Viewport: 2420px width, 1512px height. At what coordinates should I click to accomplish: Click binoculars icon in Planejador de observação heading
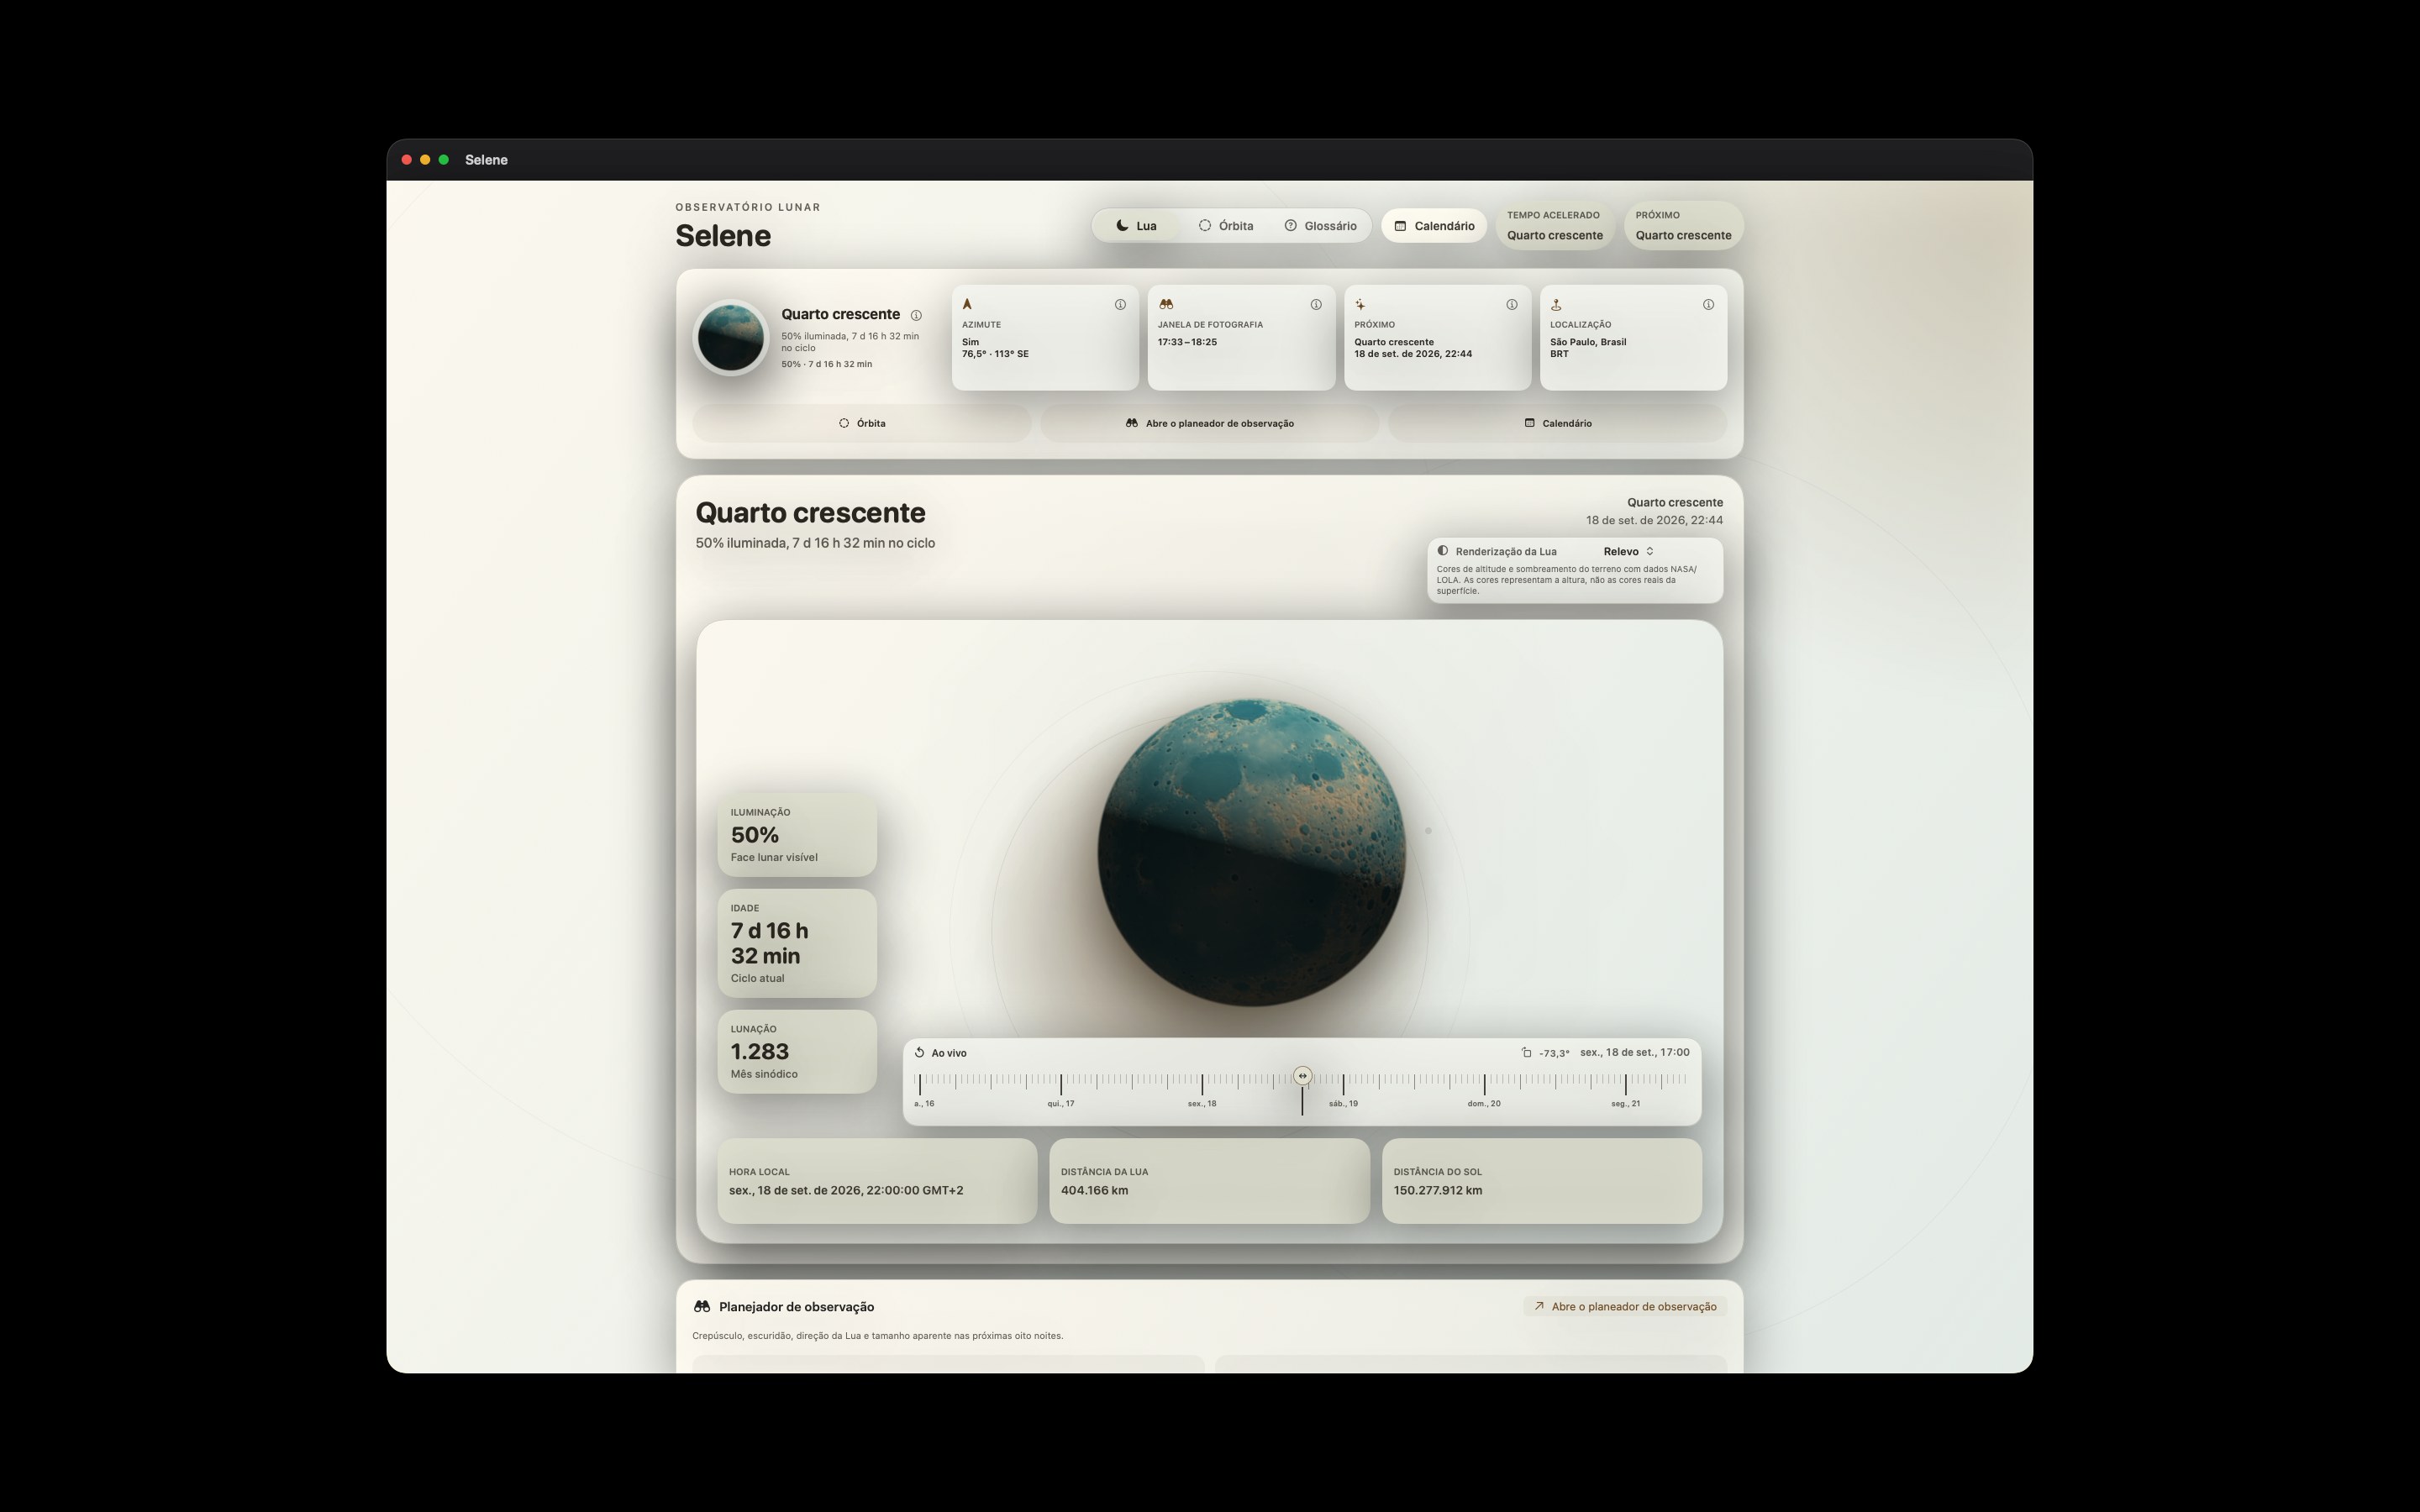pyautogui.click(x=702, y=1307)
